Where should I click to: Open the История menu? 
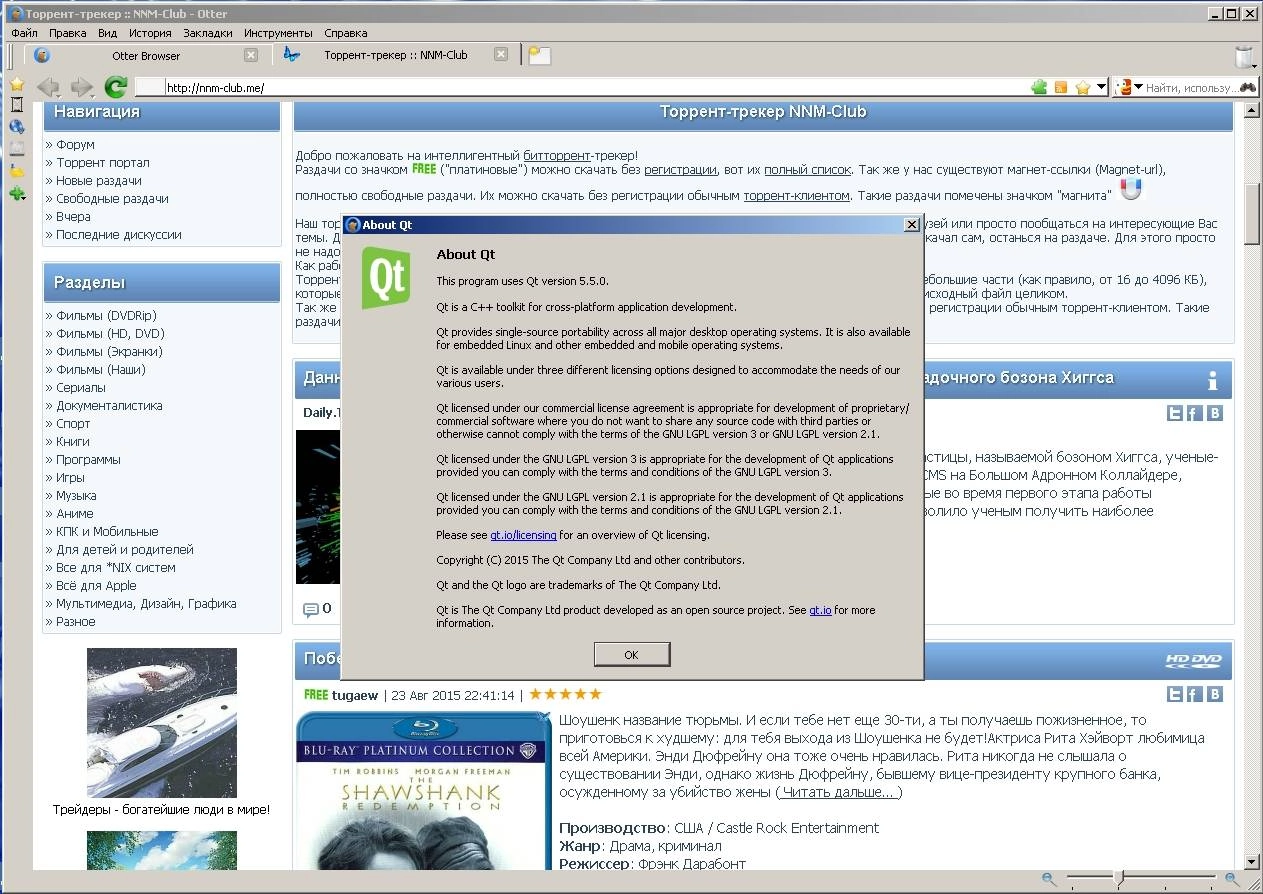coord(150,33)
